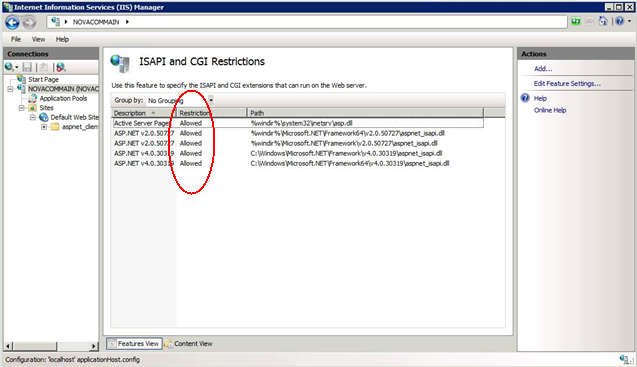Open Edit Feature Settings... link
This screenshot has width=637, height=367.
(567, 83)
